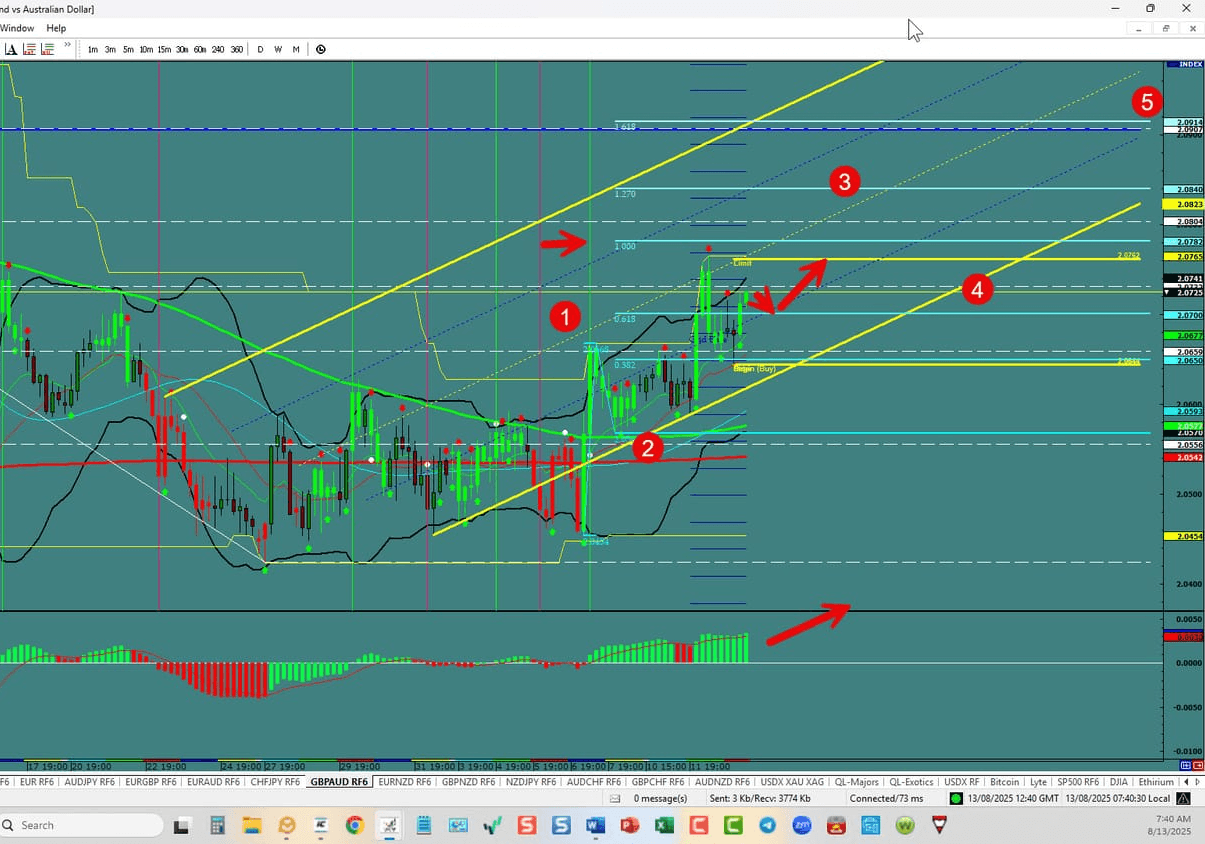
Task: Select the 15m timeframe button
Action: point(163,48)
